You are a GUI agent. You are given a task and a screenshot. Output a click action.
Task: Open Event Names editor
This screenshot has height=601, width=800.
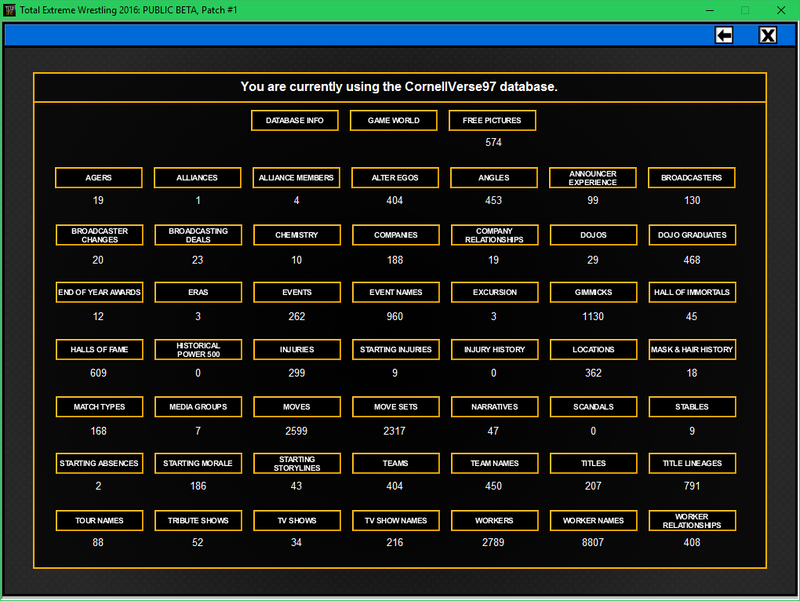tap(396, 292)
